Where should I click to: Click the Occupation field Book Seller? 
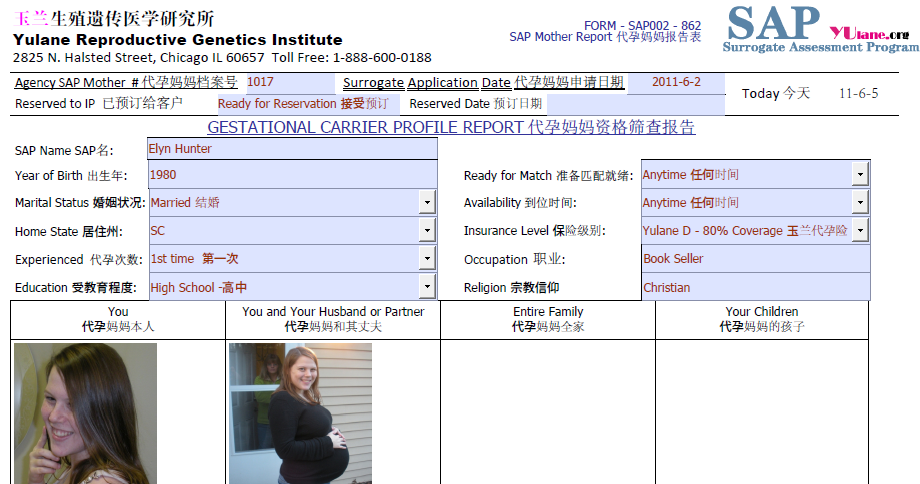756,259
